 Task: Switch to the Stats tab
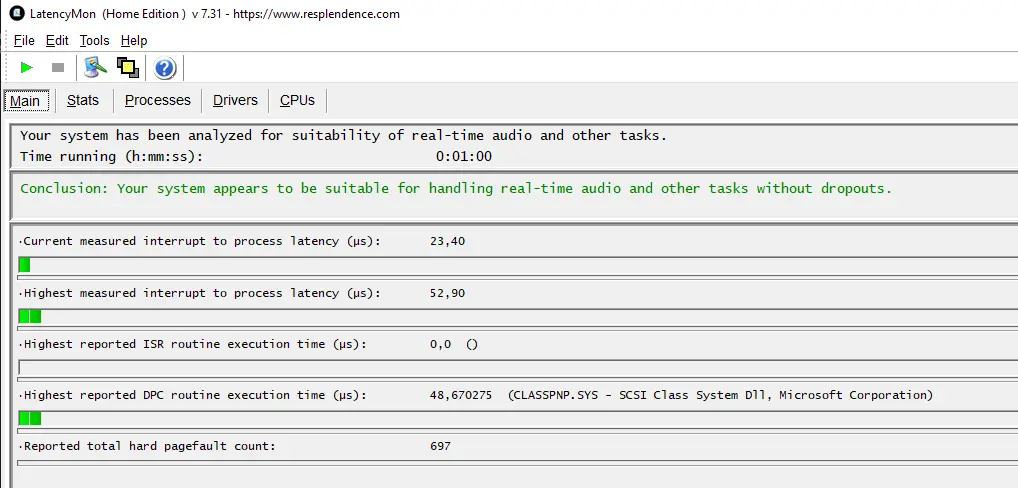click(x=83, y=101)
